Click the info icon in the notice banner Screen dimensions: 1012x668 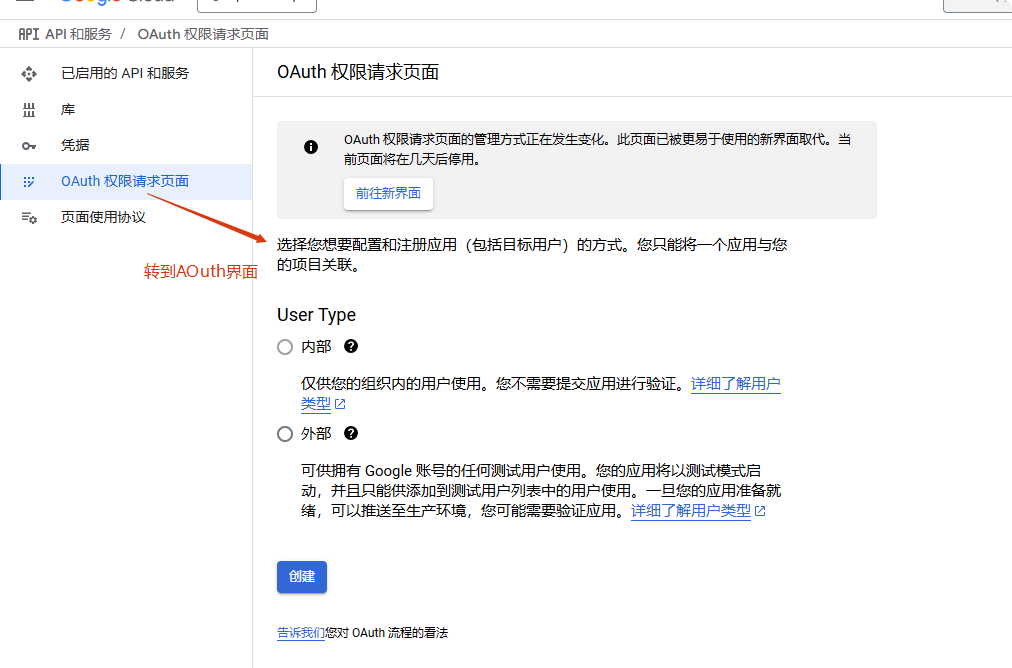(x=311, y=147)
